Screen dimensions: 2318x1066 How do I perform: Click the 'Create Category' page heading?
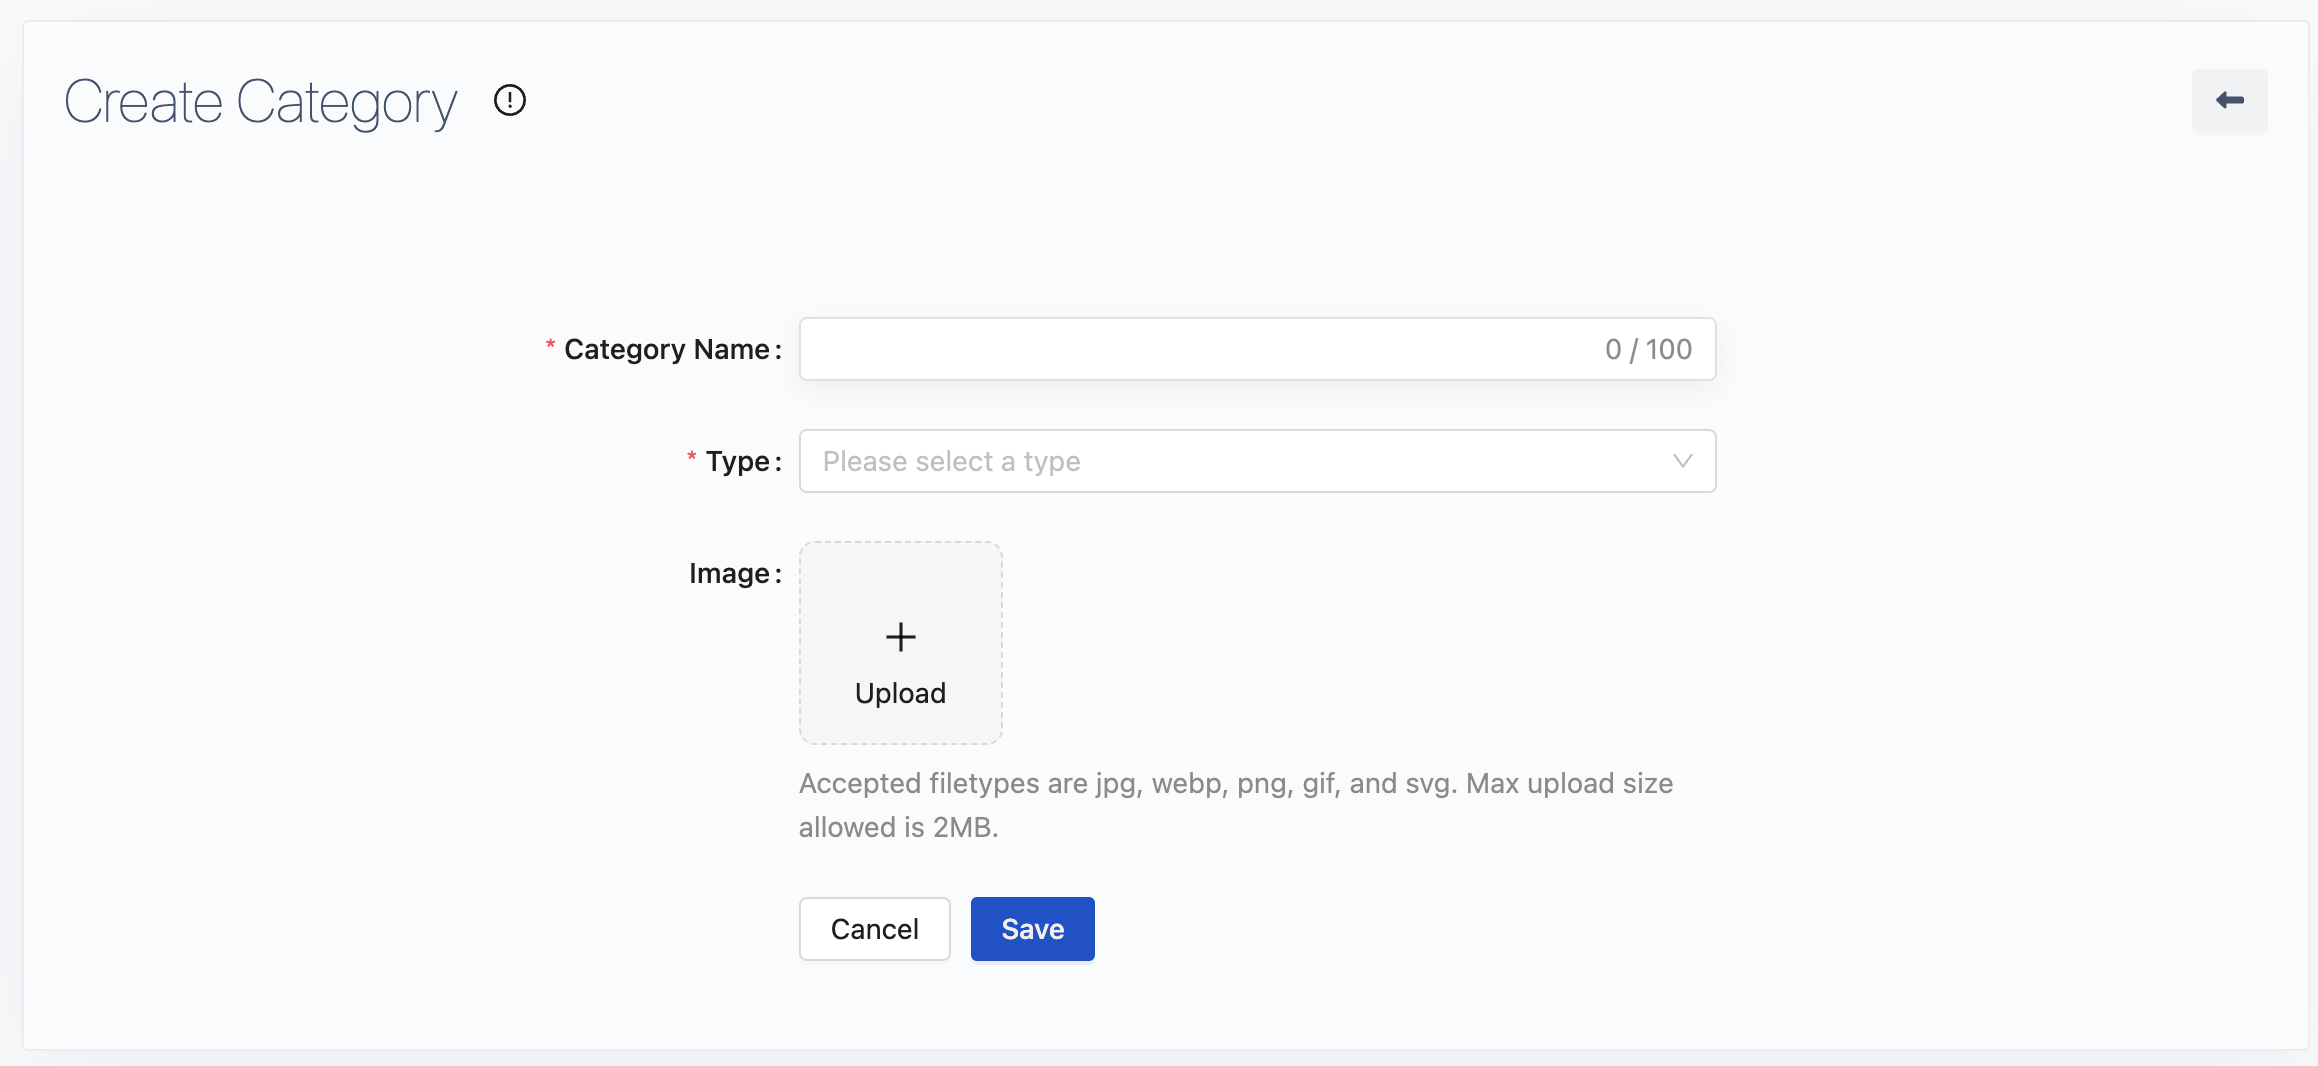click(260, 102)
